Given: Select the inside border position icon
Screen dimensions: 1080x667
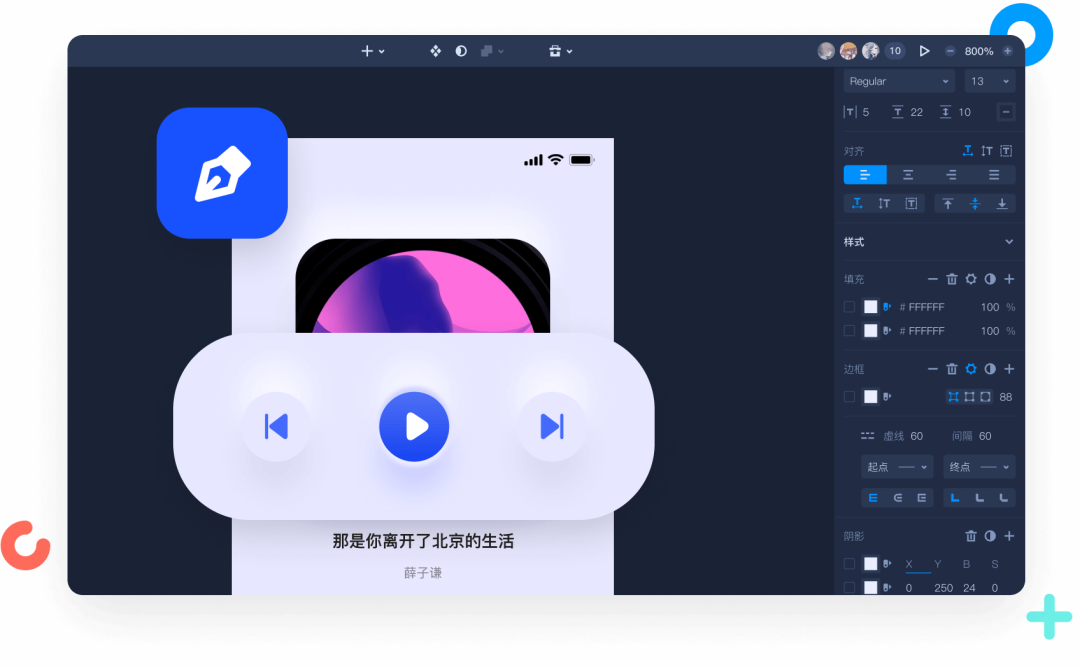Looking at the screenshot, I should point(953,397).
